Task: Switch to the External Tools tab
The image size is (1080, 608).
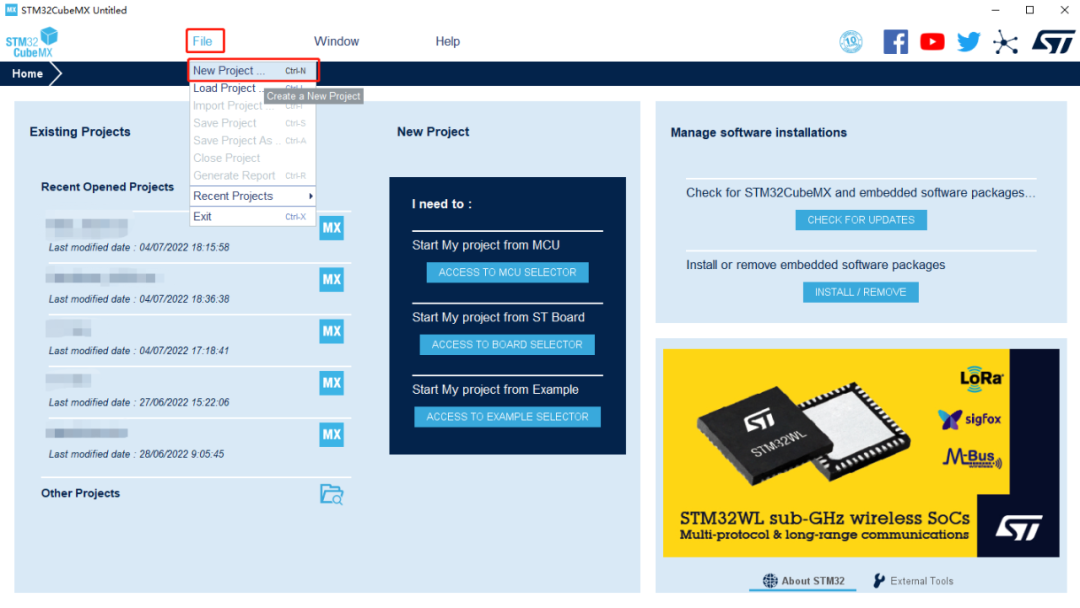Action: tap(913, 581)
